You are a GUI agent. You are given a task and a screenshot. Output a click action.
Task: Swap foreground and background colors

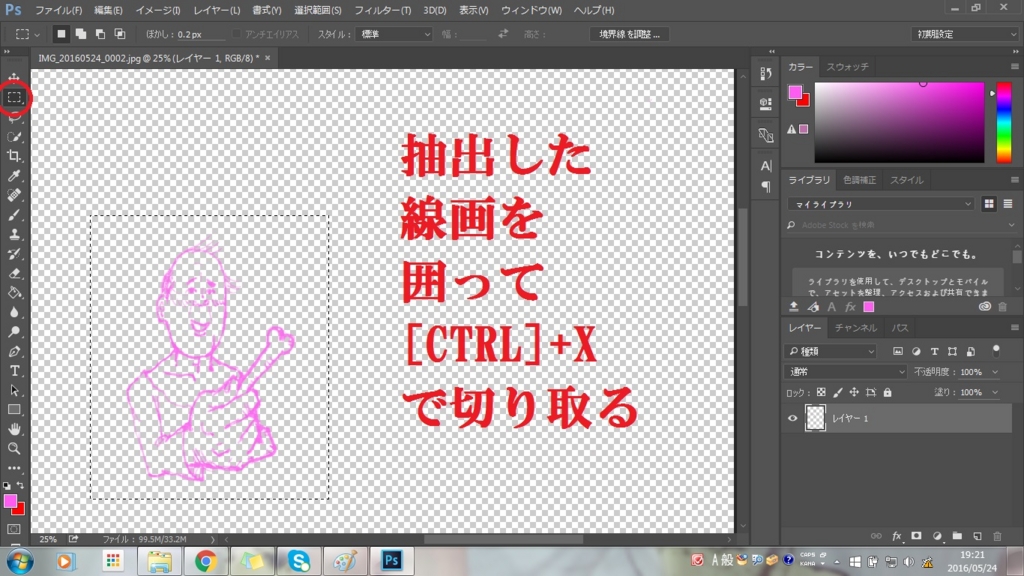(20, 485)
